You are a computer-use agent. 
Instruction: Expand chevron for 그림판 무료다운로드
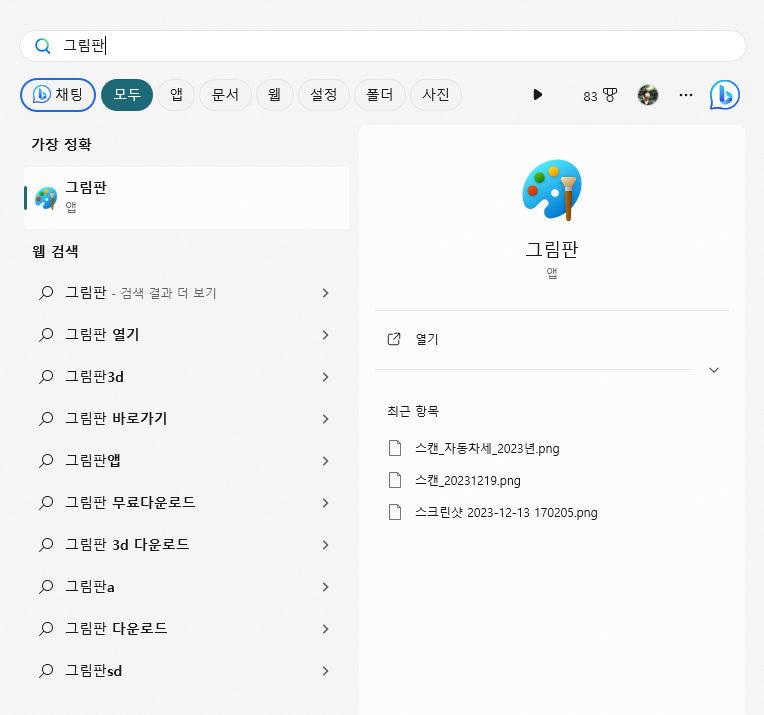click(x=325, y=502)
